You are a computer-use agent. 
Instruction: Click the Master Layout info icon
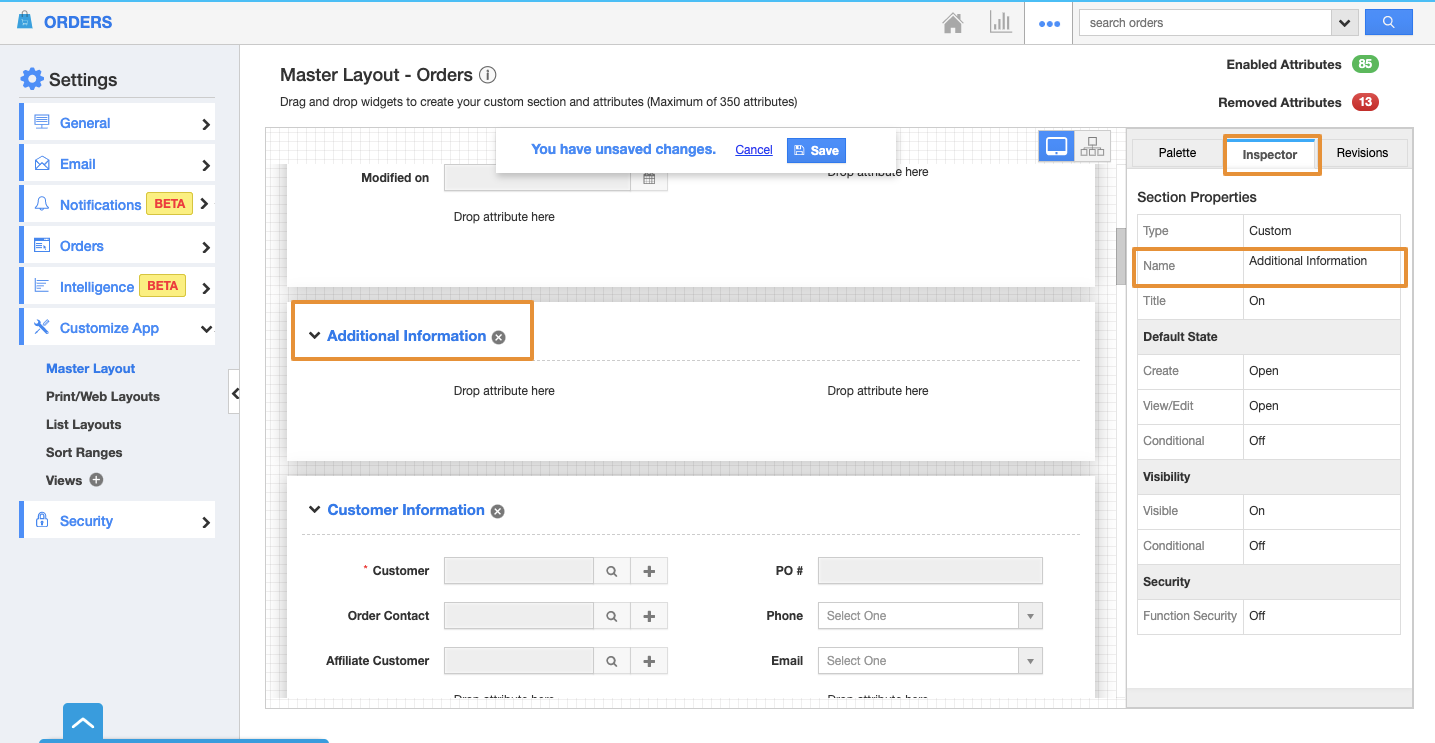pos(487,75)
